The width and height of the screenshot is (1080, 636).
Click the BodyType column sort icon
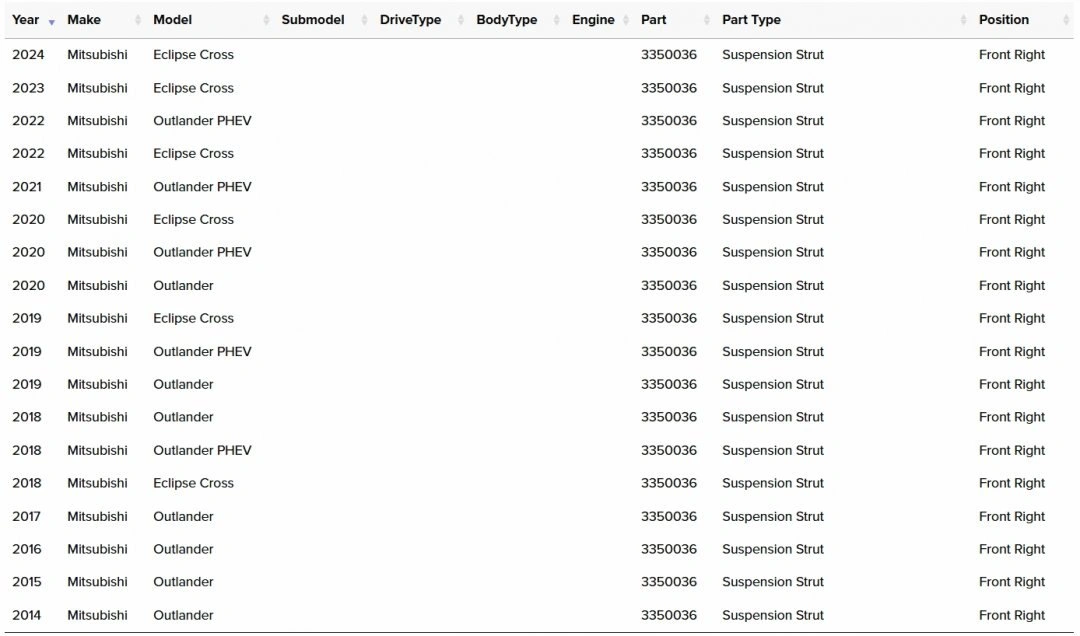pyautogui.click(x=557, y=20)
